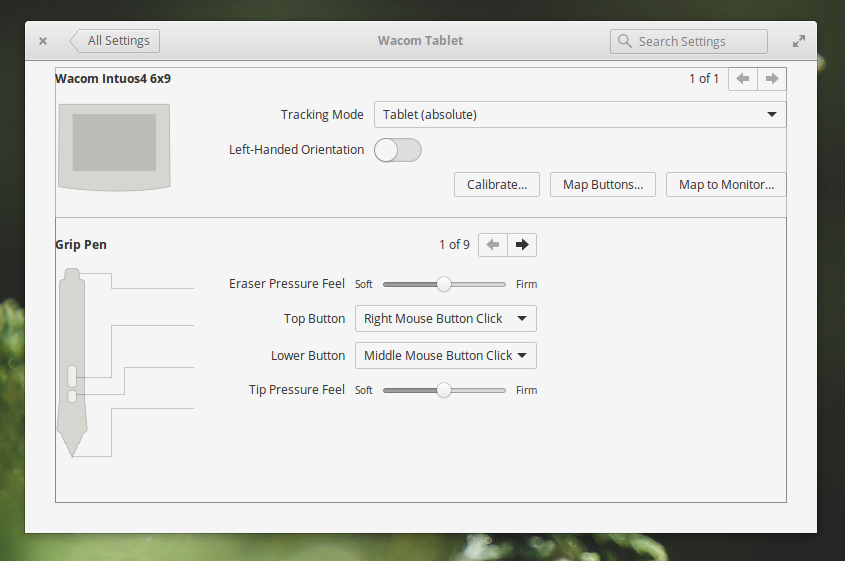Viewport: 845px width, 561px height.
Task: Go to next stylus in Grip Pen pager
Action: pos(522,245)
